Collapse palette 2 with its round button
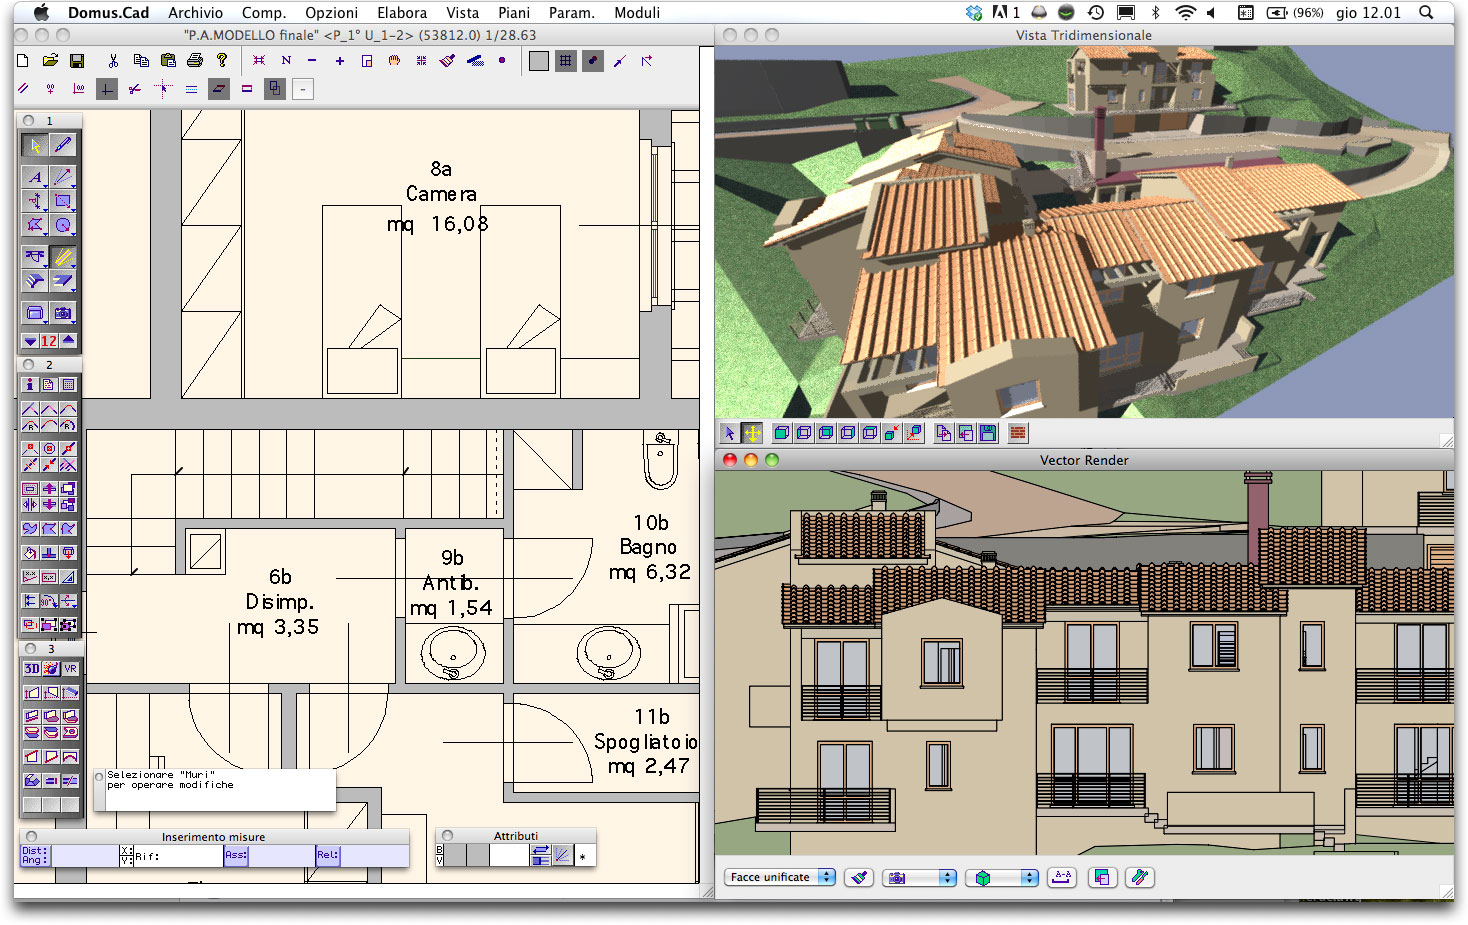 click(x=28, y=365)
